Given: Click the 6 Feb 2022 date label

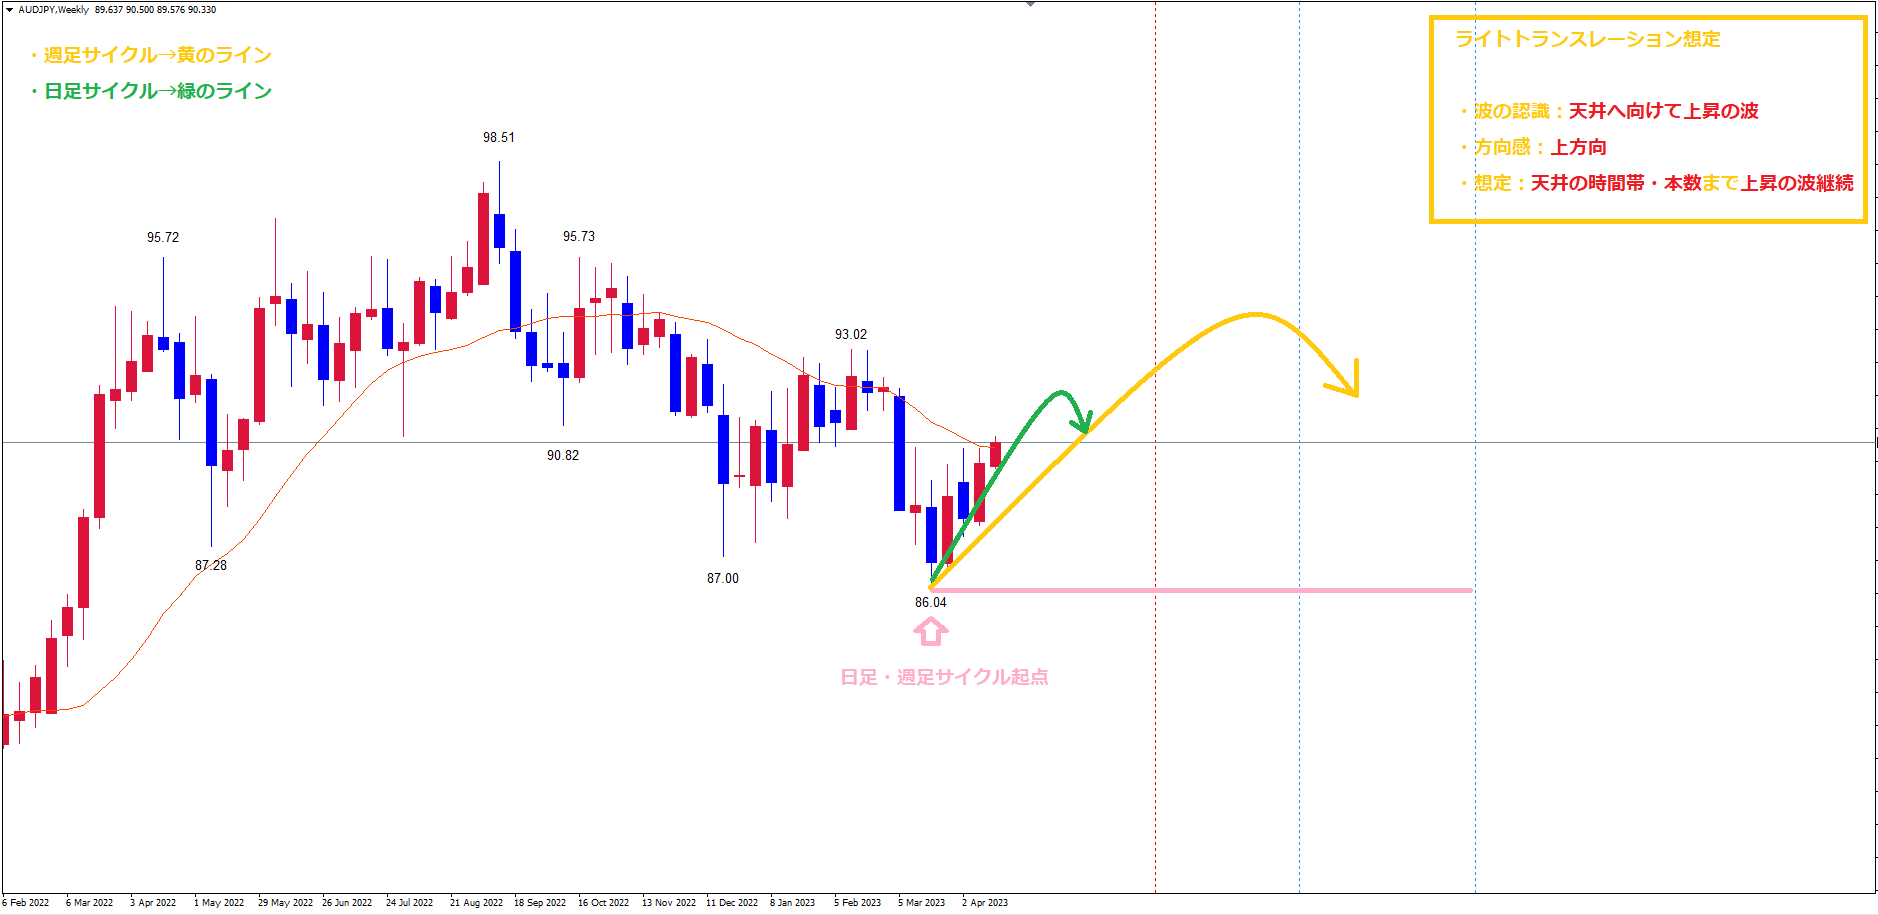Looking at the screenshot, I should pyautogui.click(x=26, y=902).
